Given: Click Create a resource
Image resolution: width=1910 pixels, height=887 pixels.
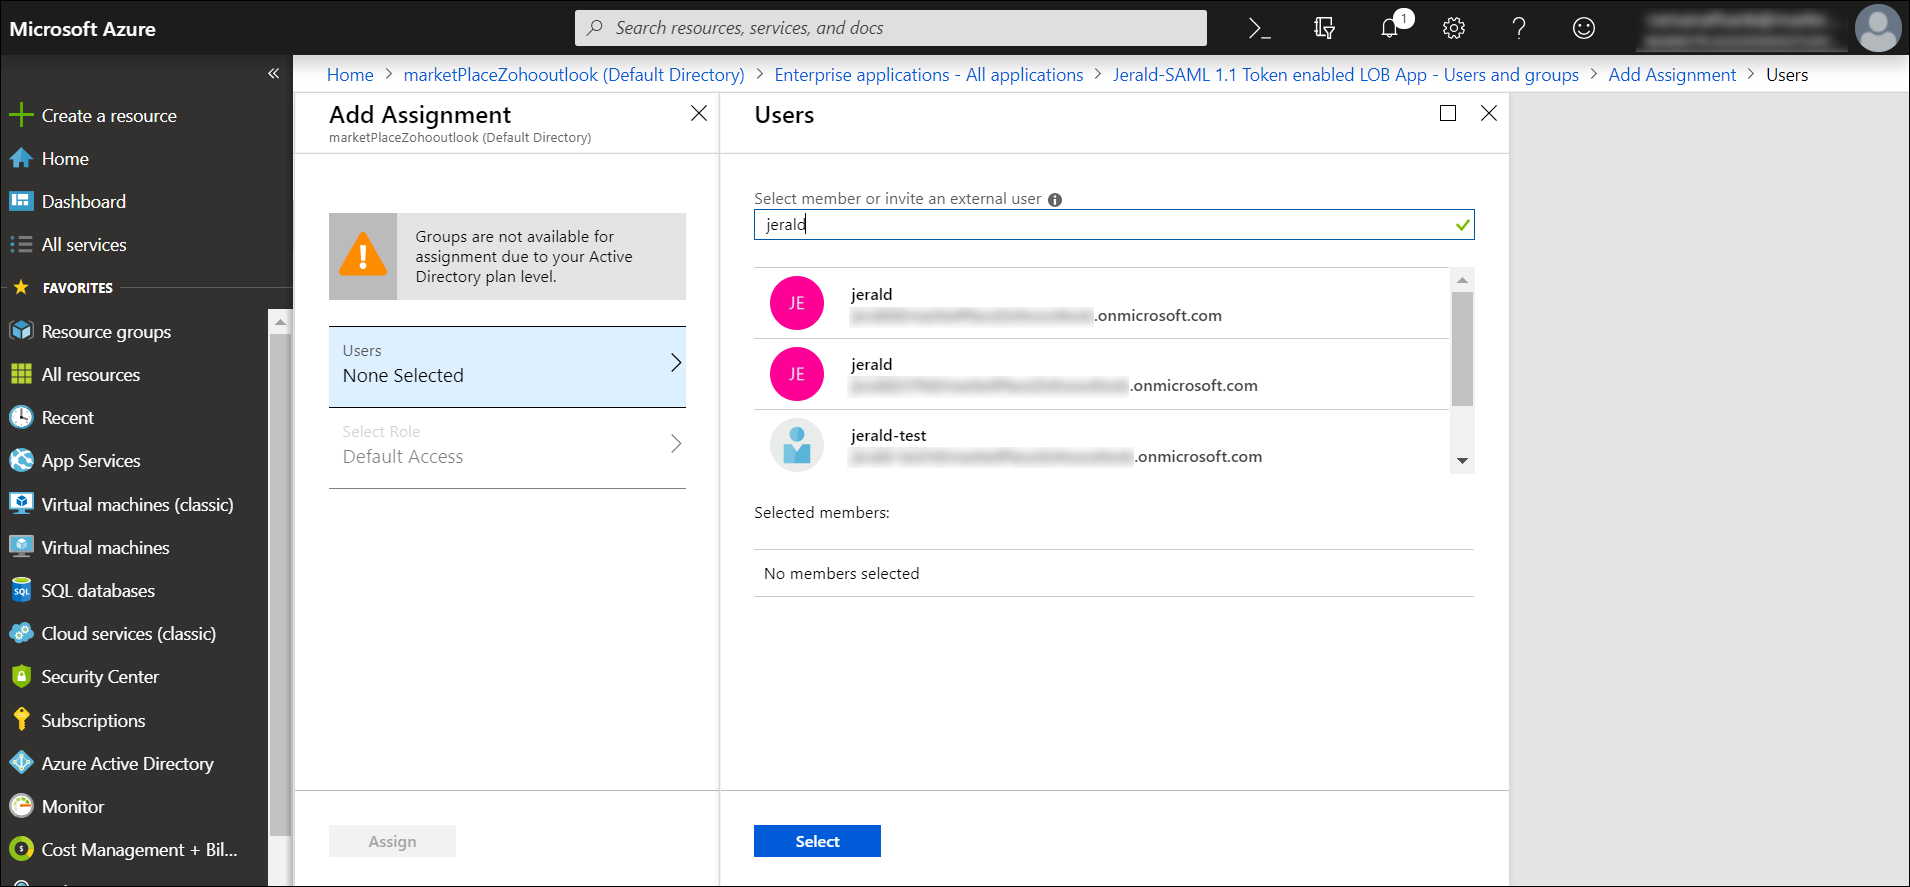Looking at the screenshot, I should 108,116.
